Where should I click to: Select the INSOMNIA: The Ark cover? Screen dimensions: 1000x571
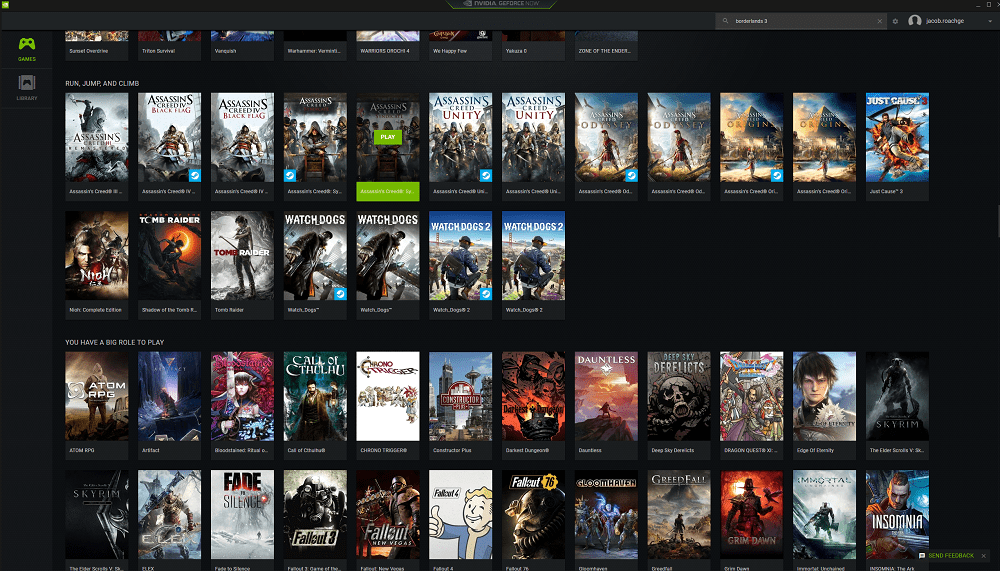click(x=897, y=515)
